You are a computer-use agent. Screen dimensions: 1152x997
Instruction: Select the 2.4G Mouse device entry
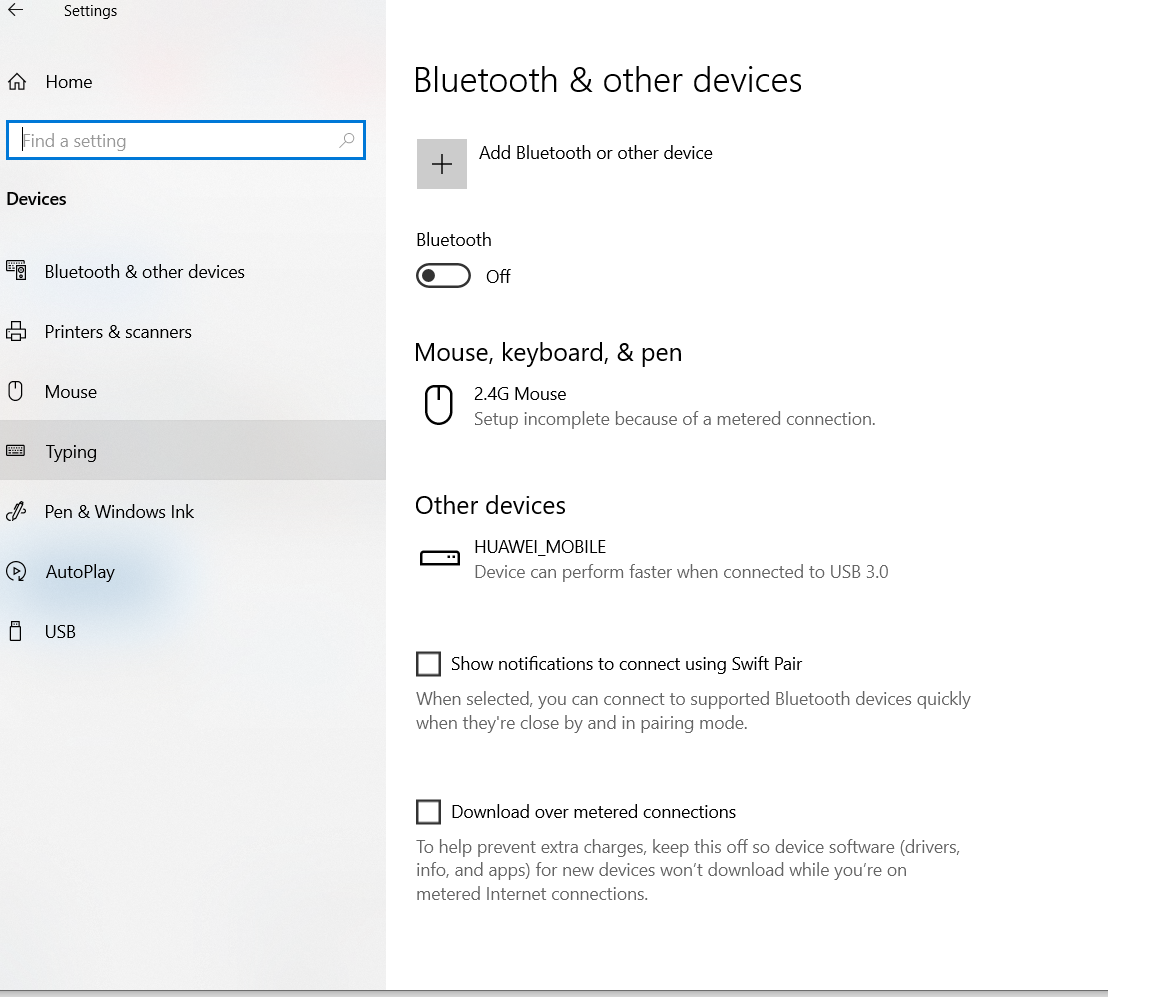[x=675, y=405]
